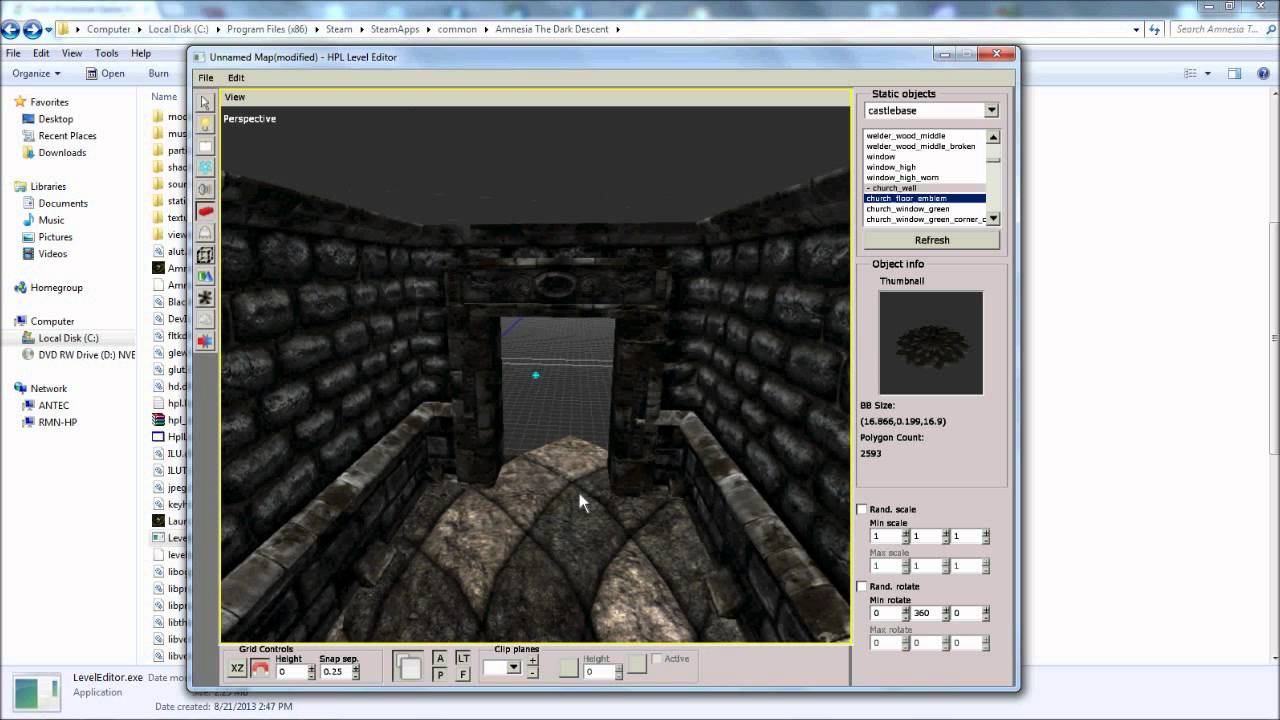Click grid Height stepper arrows
1280x720 pixels.
311,672
